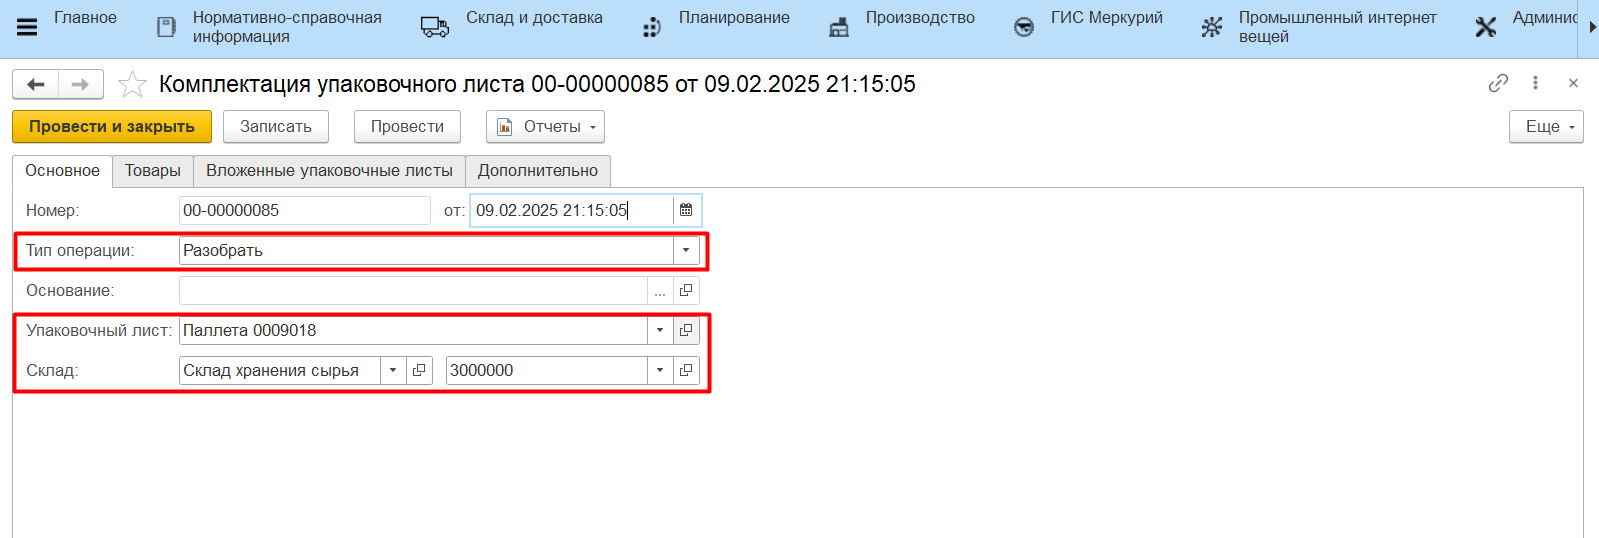The width and height of the screenshot is (1599, 538).
Task: Click the Администрирование tools icon
Action: pos(1486,27)
